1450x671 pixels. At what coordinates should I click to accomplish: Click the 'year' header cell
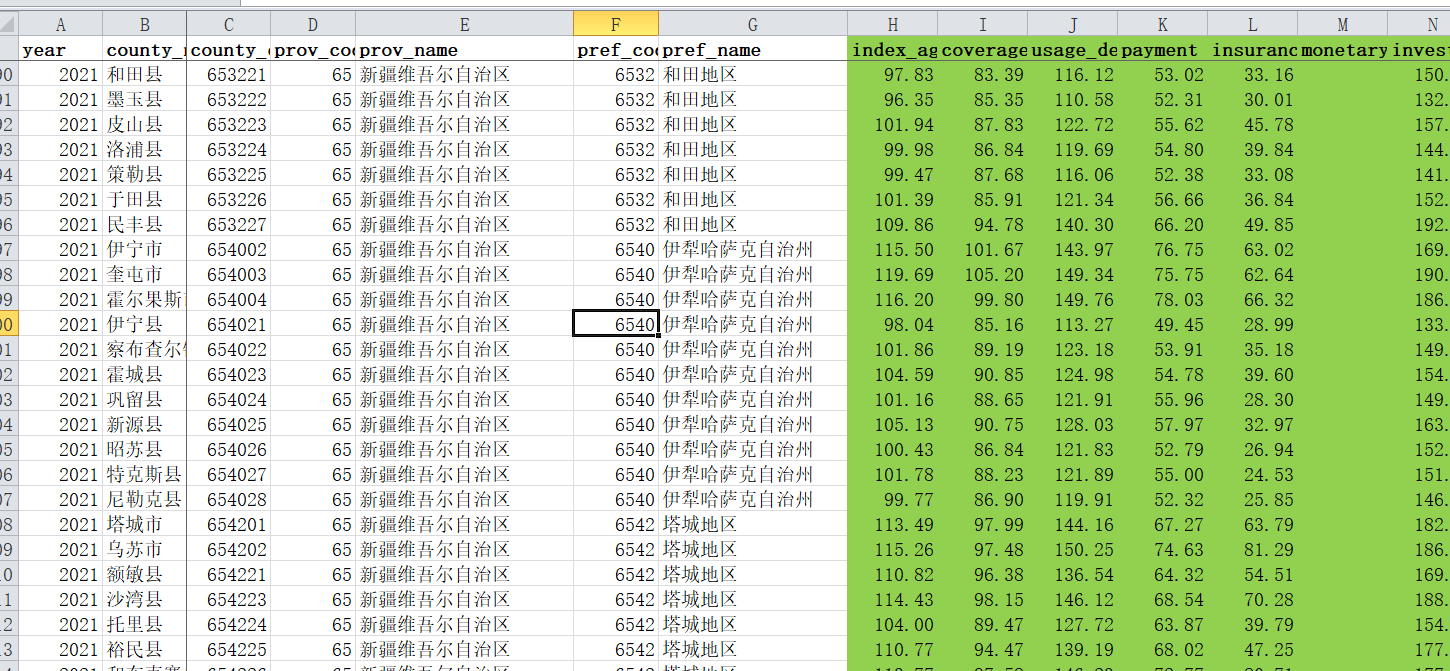tap(61, 49)
